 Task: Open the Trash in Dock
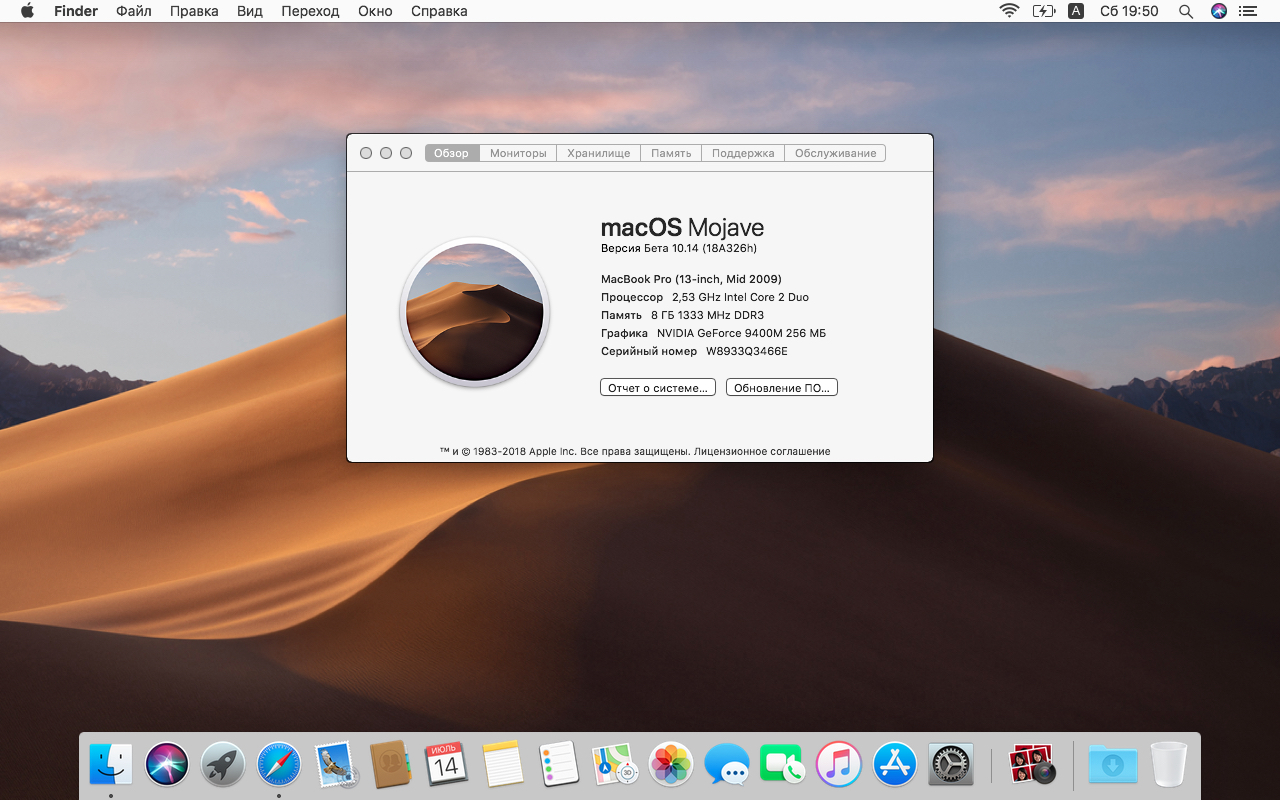[x=1169, y=765]
